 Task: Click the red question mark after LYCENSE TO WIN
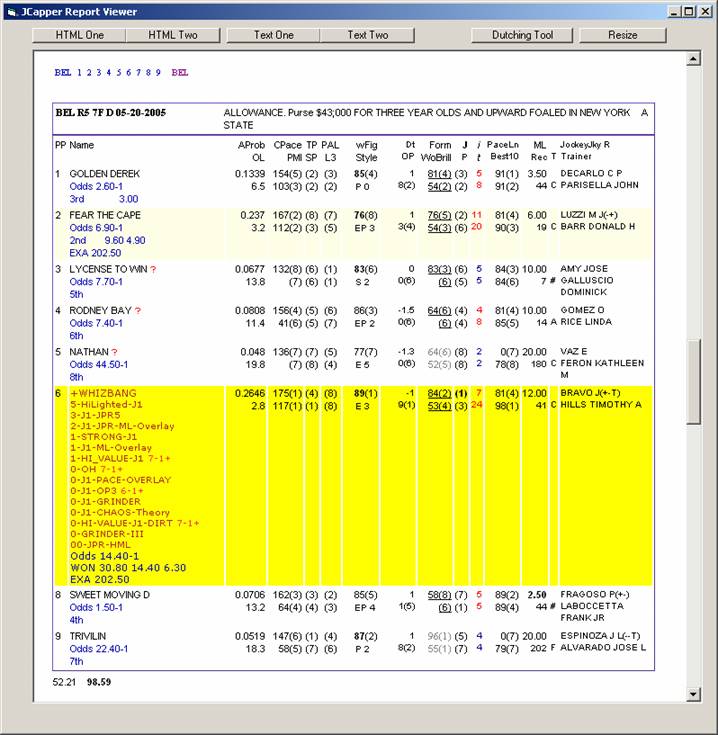coord(153,270)
